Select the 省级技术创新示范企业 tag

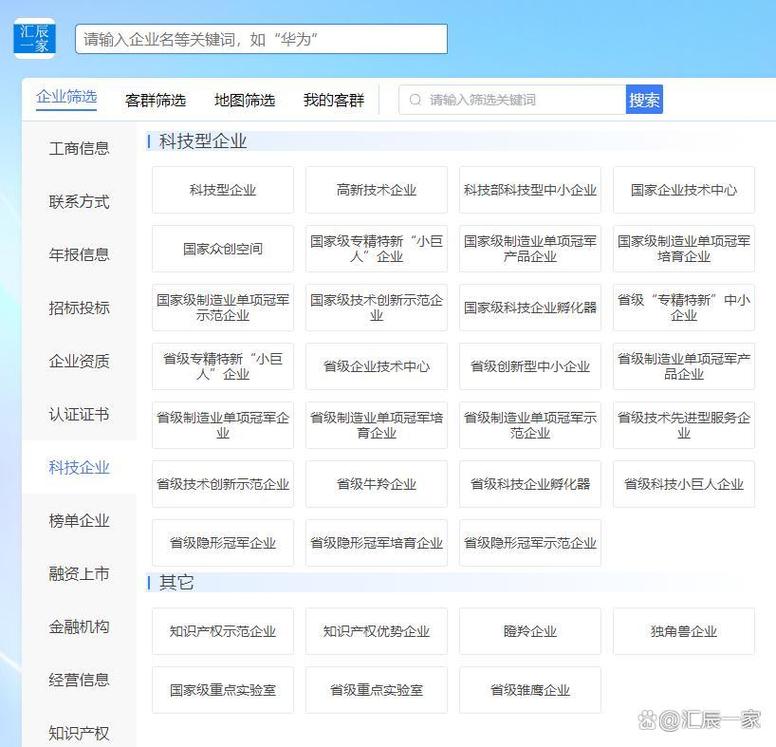(x=223, y=484)
